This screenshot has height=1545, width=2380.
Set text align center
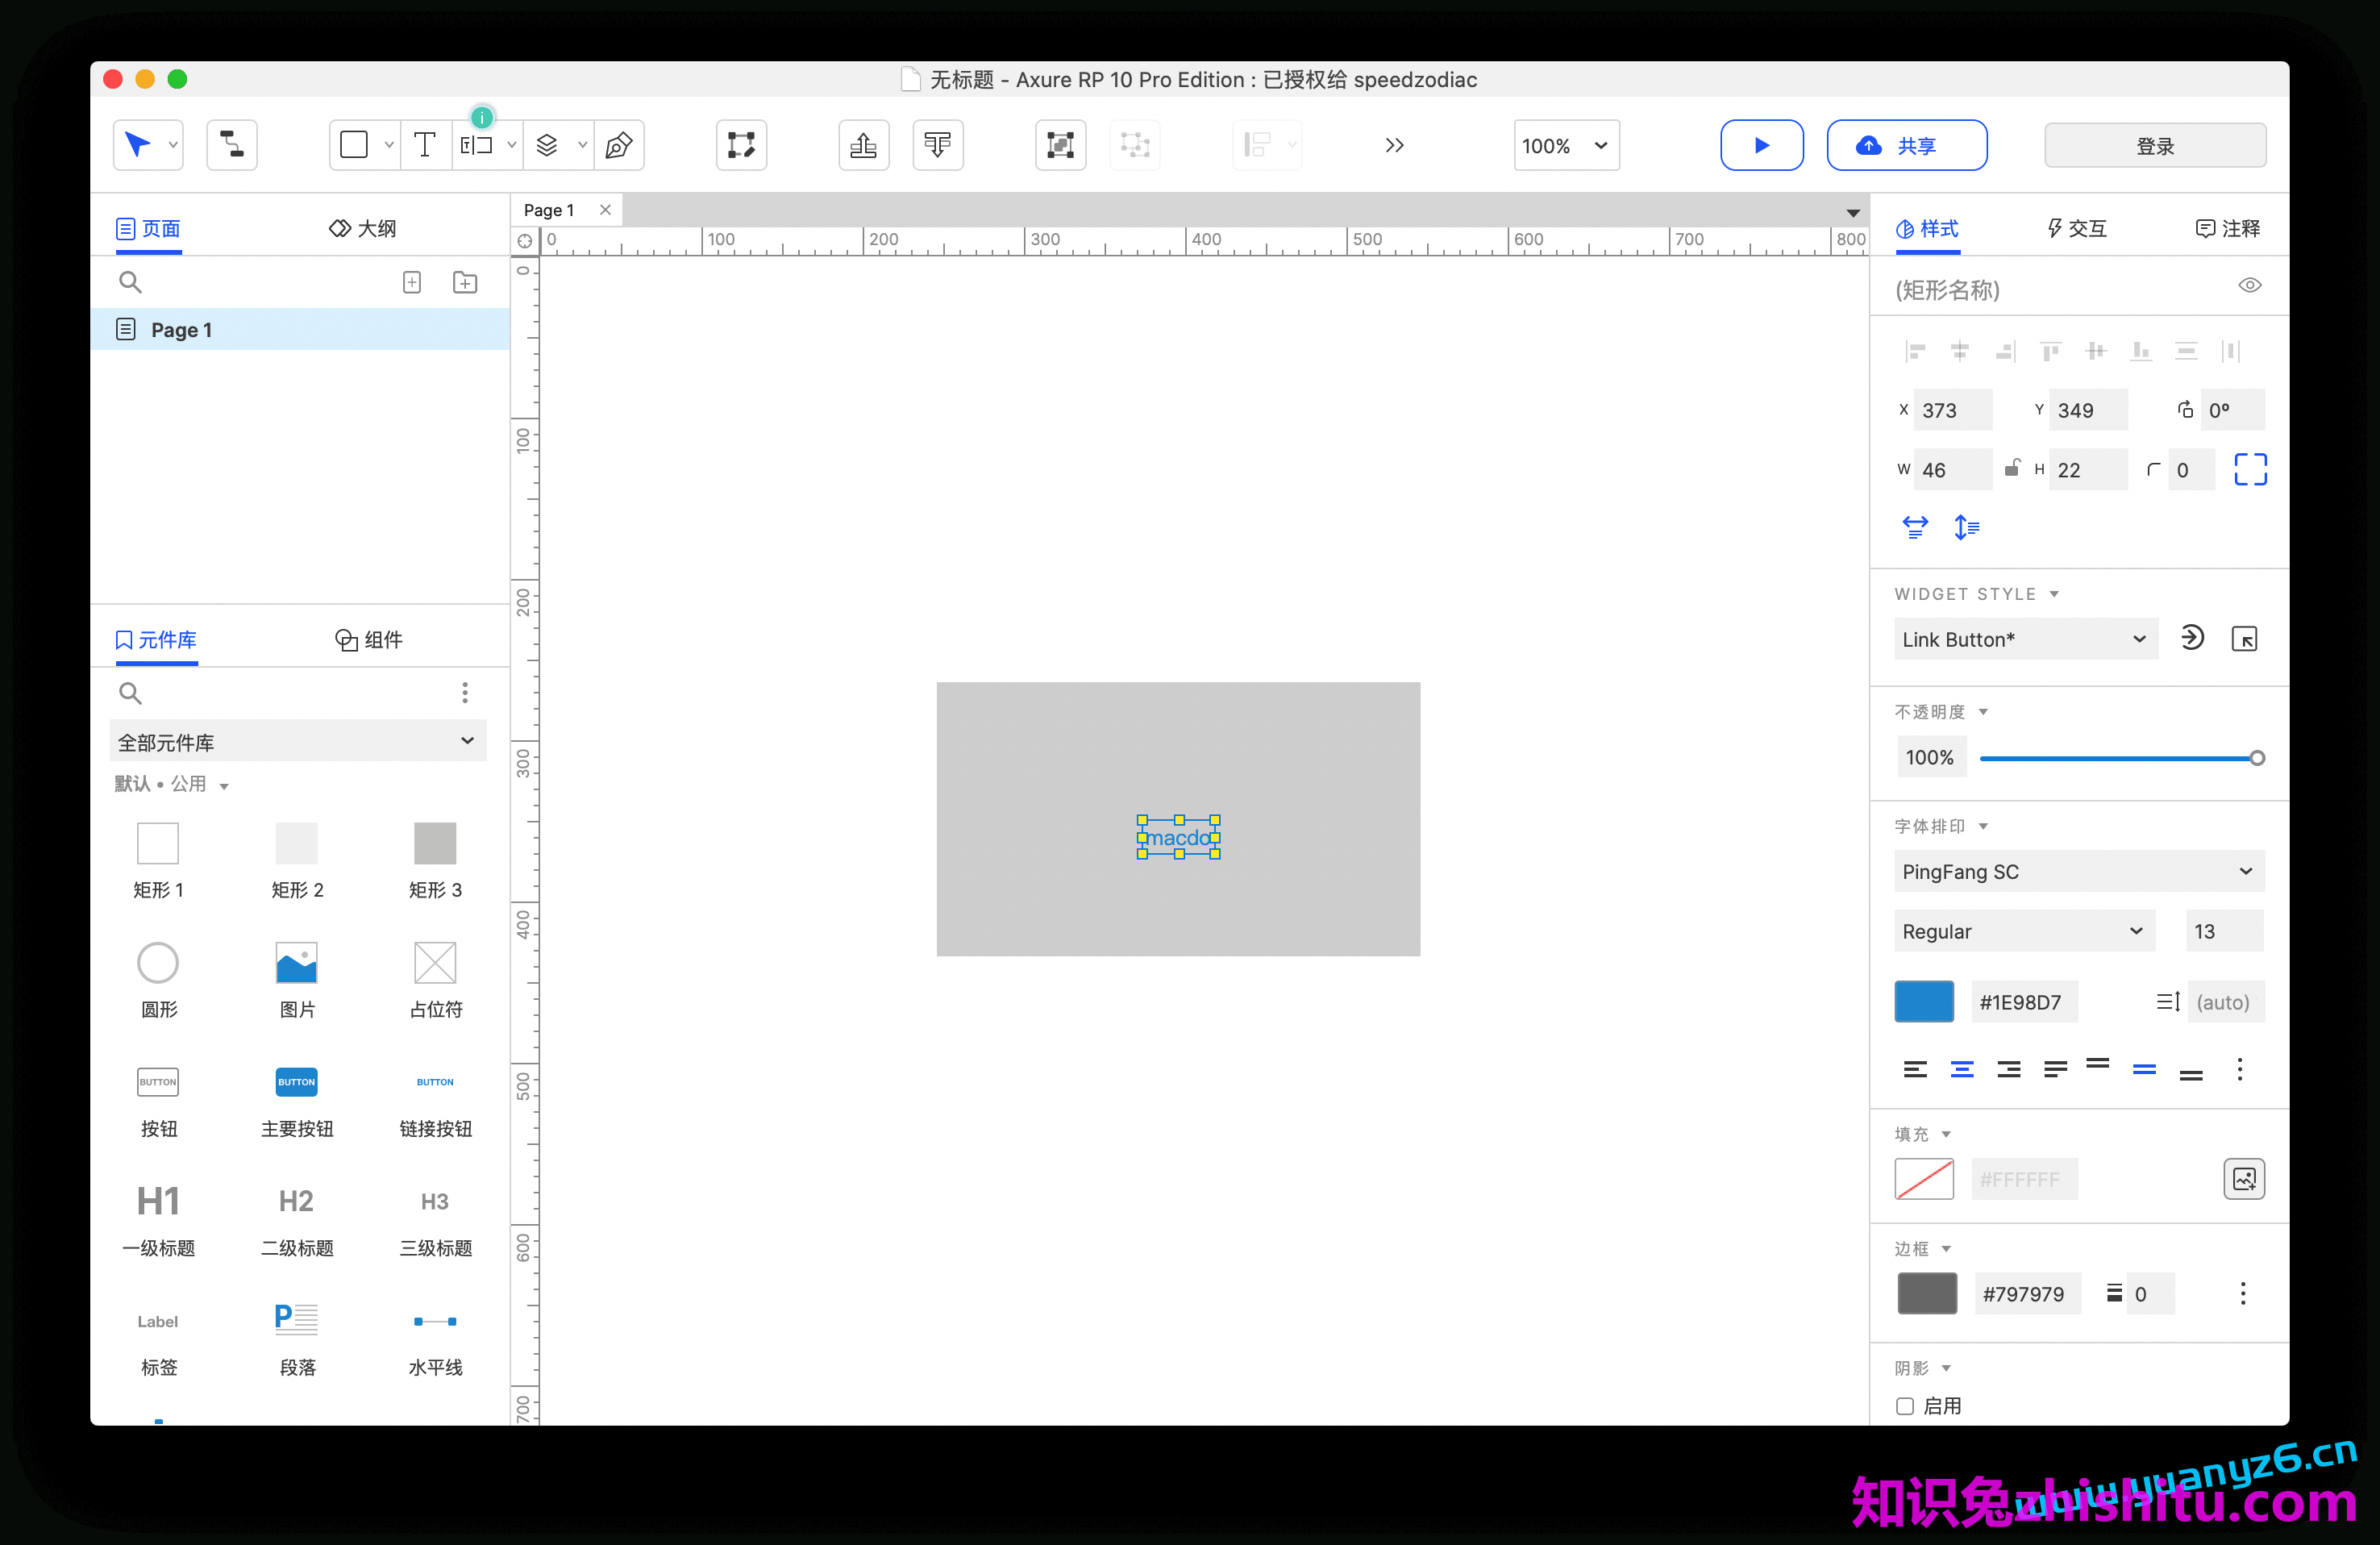1962,1070
